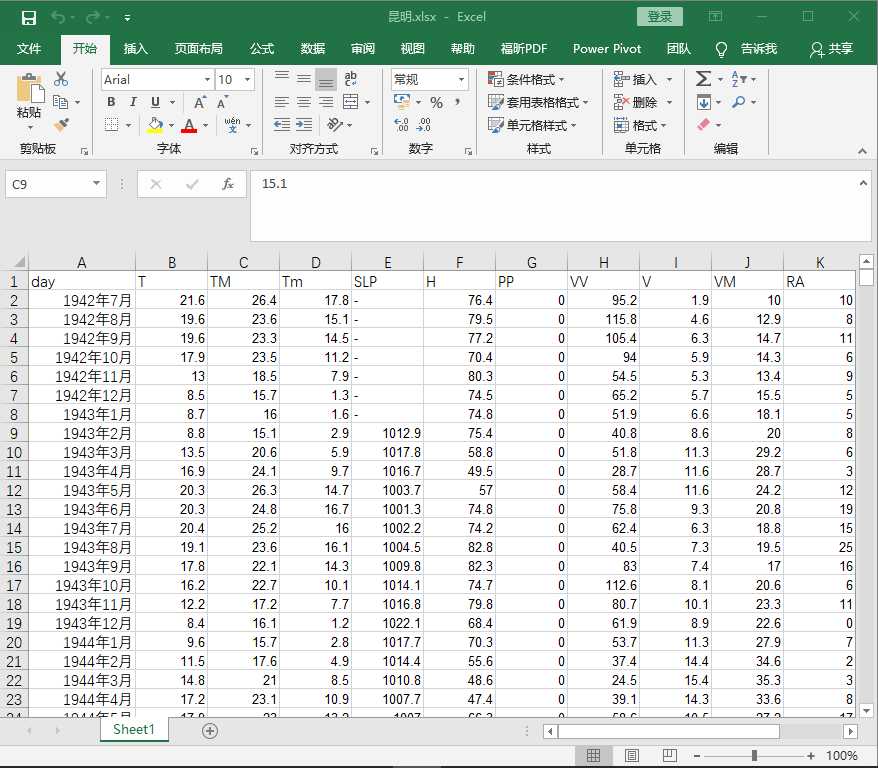Decrease indent icon
The image size is (878, 768).
[x=282, y=125]
